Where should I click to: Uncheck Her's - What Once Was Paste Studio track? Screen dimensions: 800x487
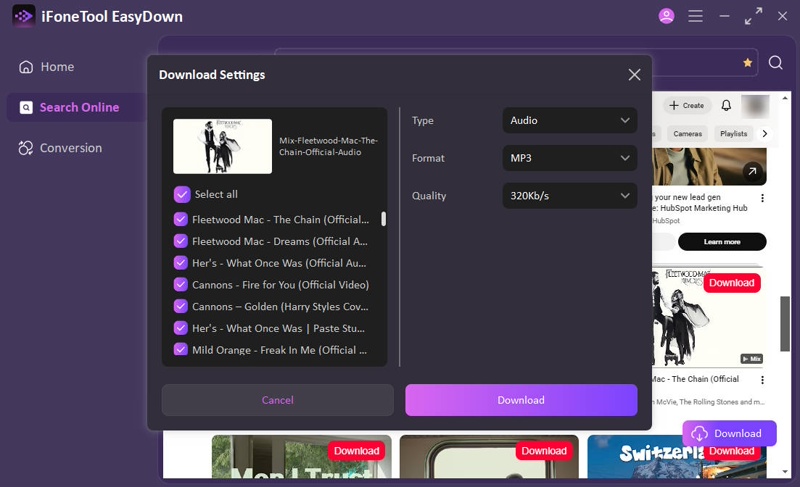pyautogui.click(x=181, y=328)
